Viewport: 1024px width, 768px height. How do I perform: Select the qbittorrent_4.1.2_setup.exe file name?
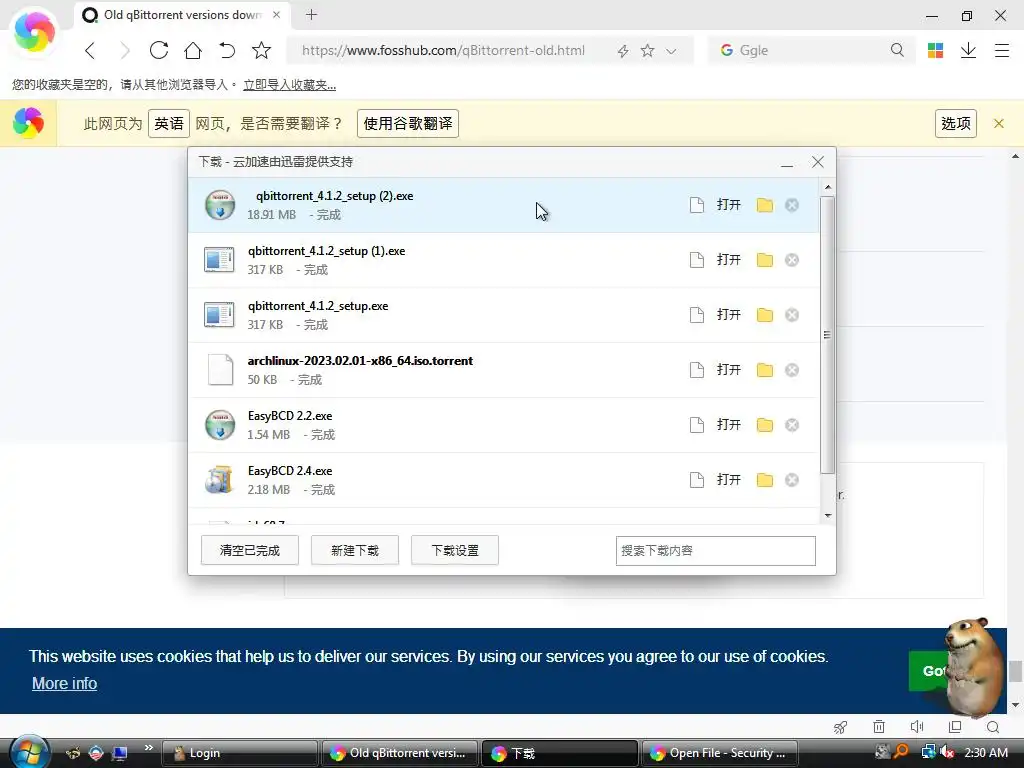tap(318, 306)
